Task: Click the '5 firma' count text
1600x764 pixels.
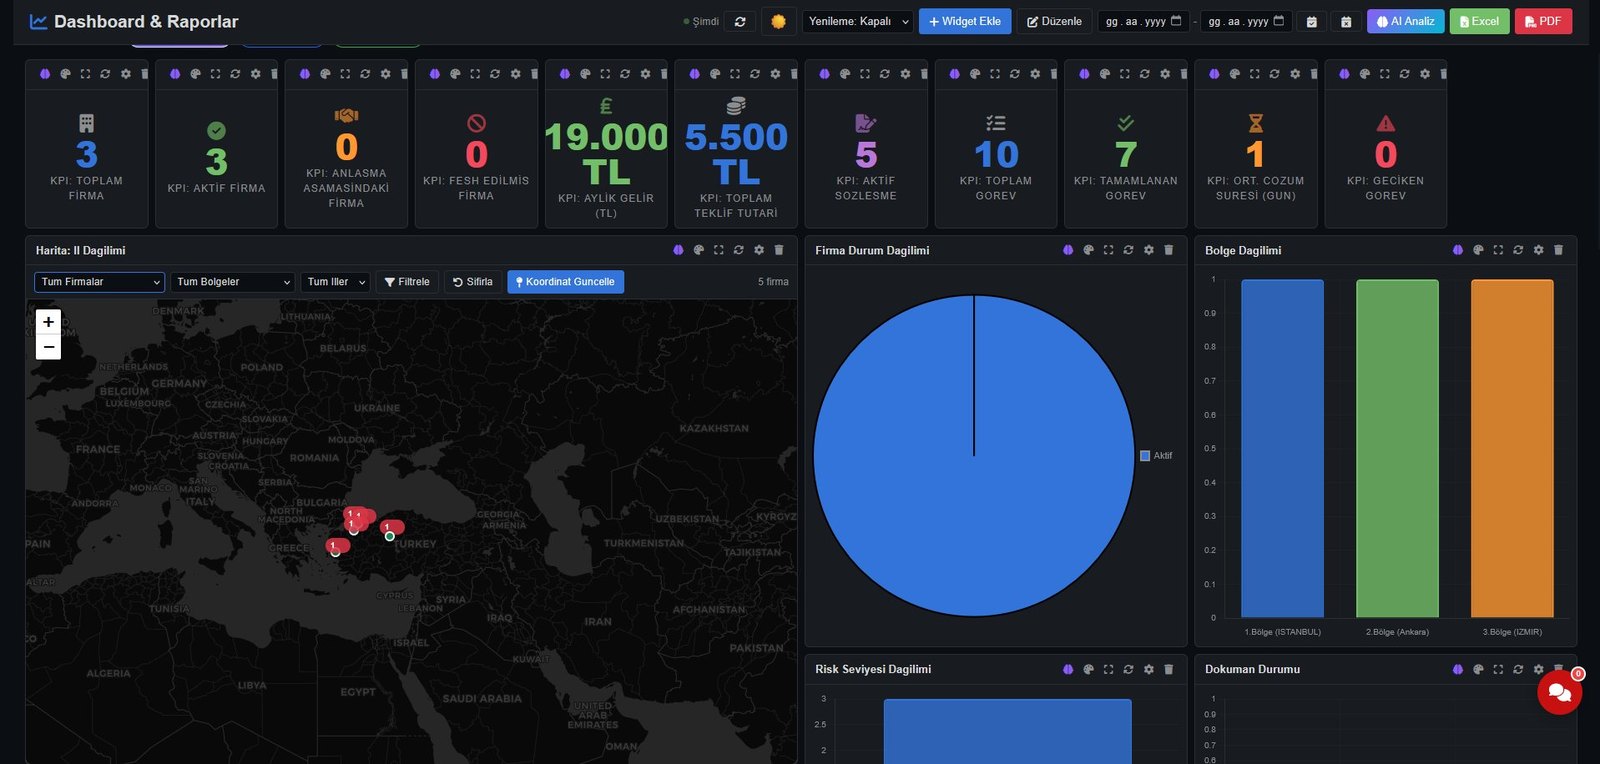Action: click(773, 282)
